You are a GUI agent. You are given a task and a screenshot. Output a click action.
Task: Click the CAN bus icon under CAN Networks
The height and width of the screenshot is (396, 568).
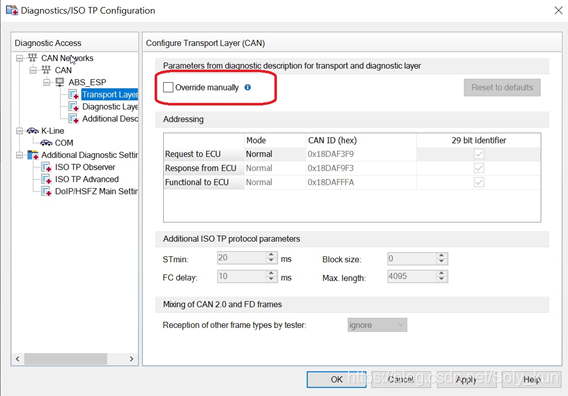46,70
